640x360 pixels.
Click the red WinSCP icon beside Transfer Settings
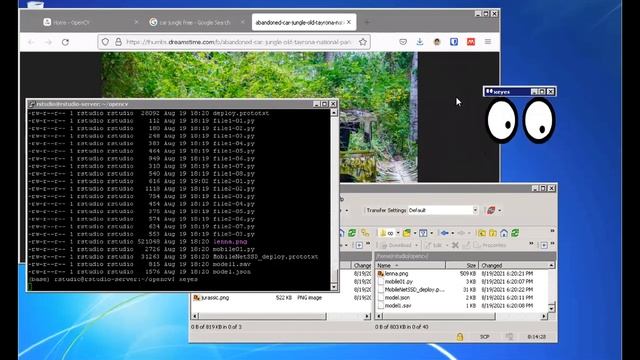coord(491,210)
